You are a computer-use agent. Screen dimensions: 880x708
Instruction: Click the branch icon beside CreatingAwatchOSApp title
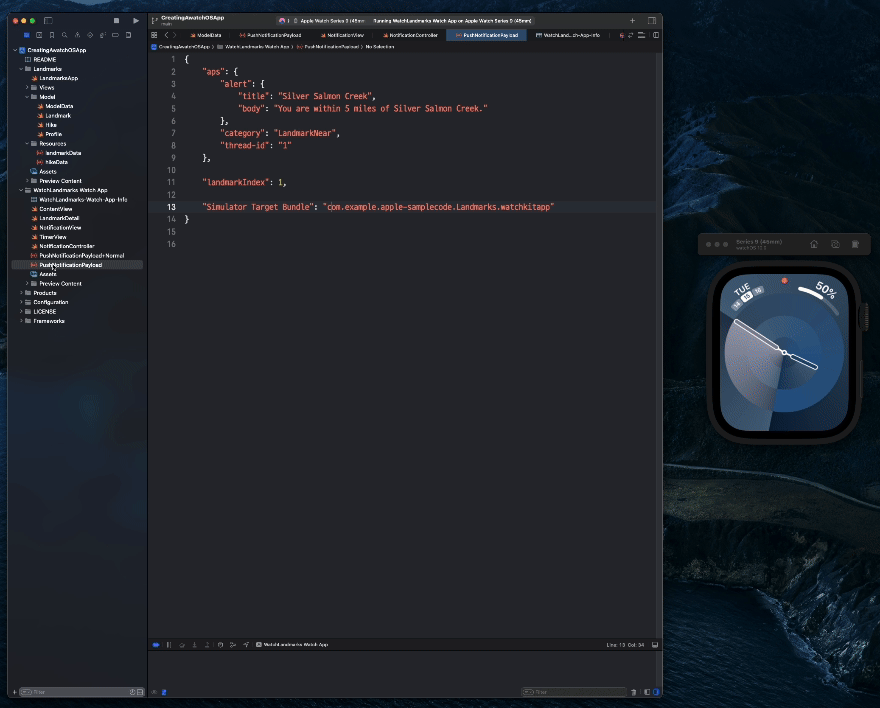point(154,20)
